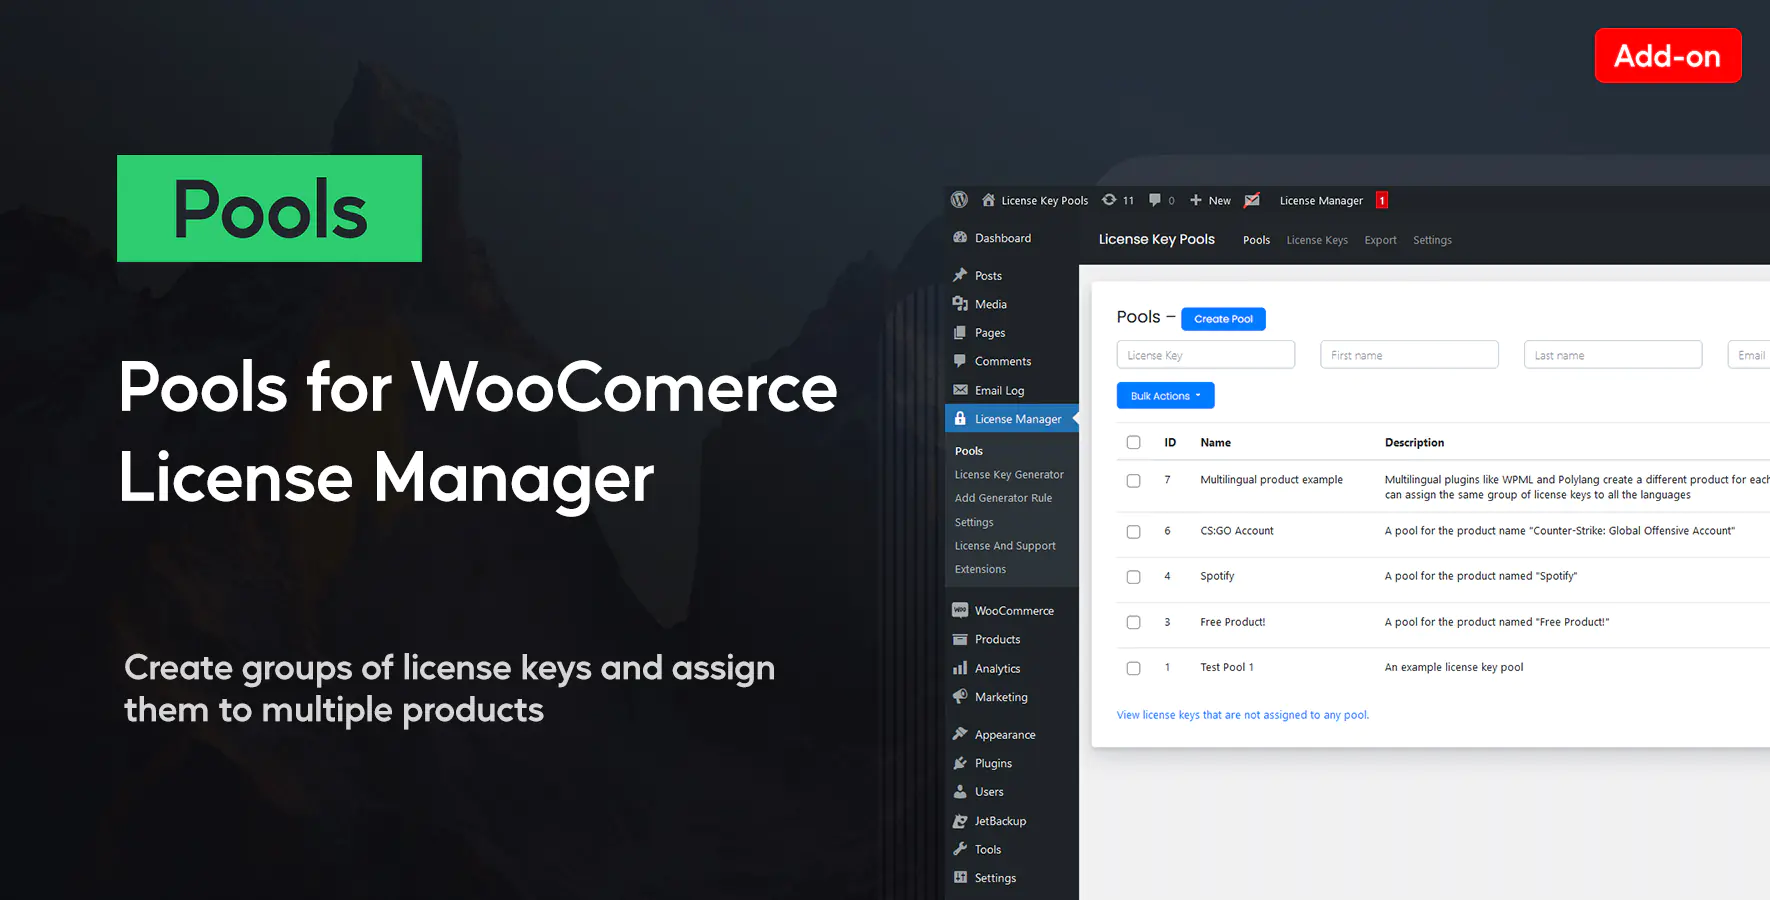Switch to the License Keys tab
1770x900 pixels.
[1317, 240]
